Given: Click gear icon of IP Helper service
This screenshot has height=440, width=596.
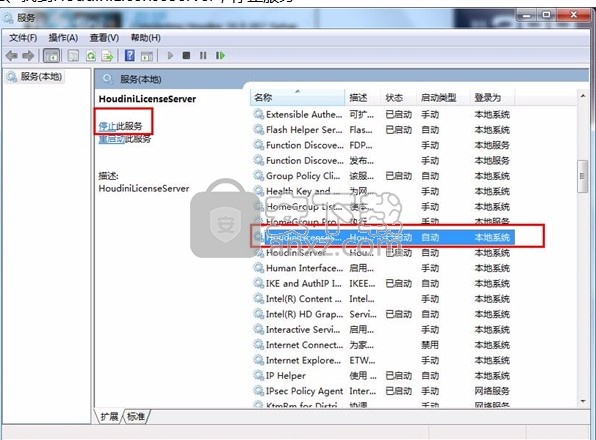Looking at the screenshot, I should 258,375.
